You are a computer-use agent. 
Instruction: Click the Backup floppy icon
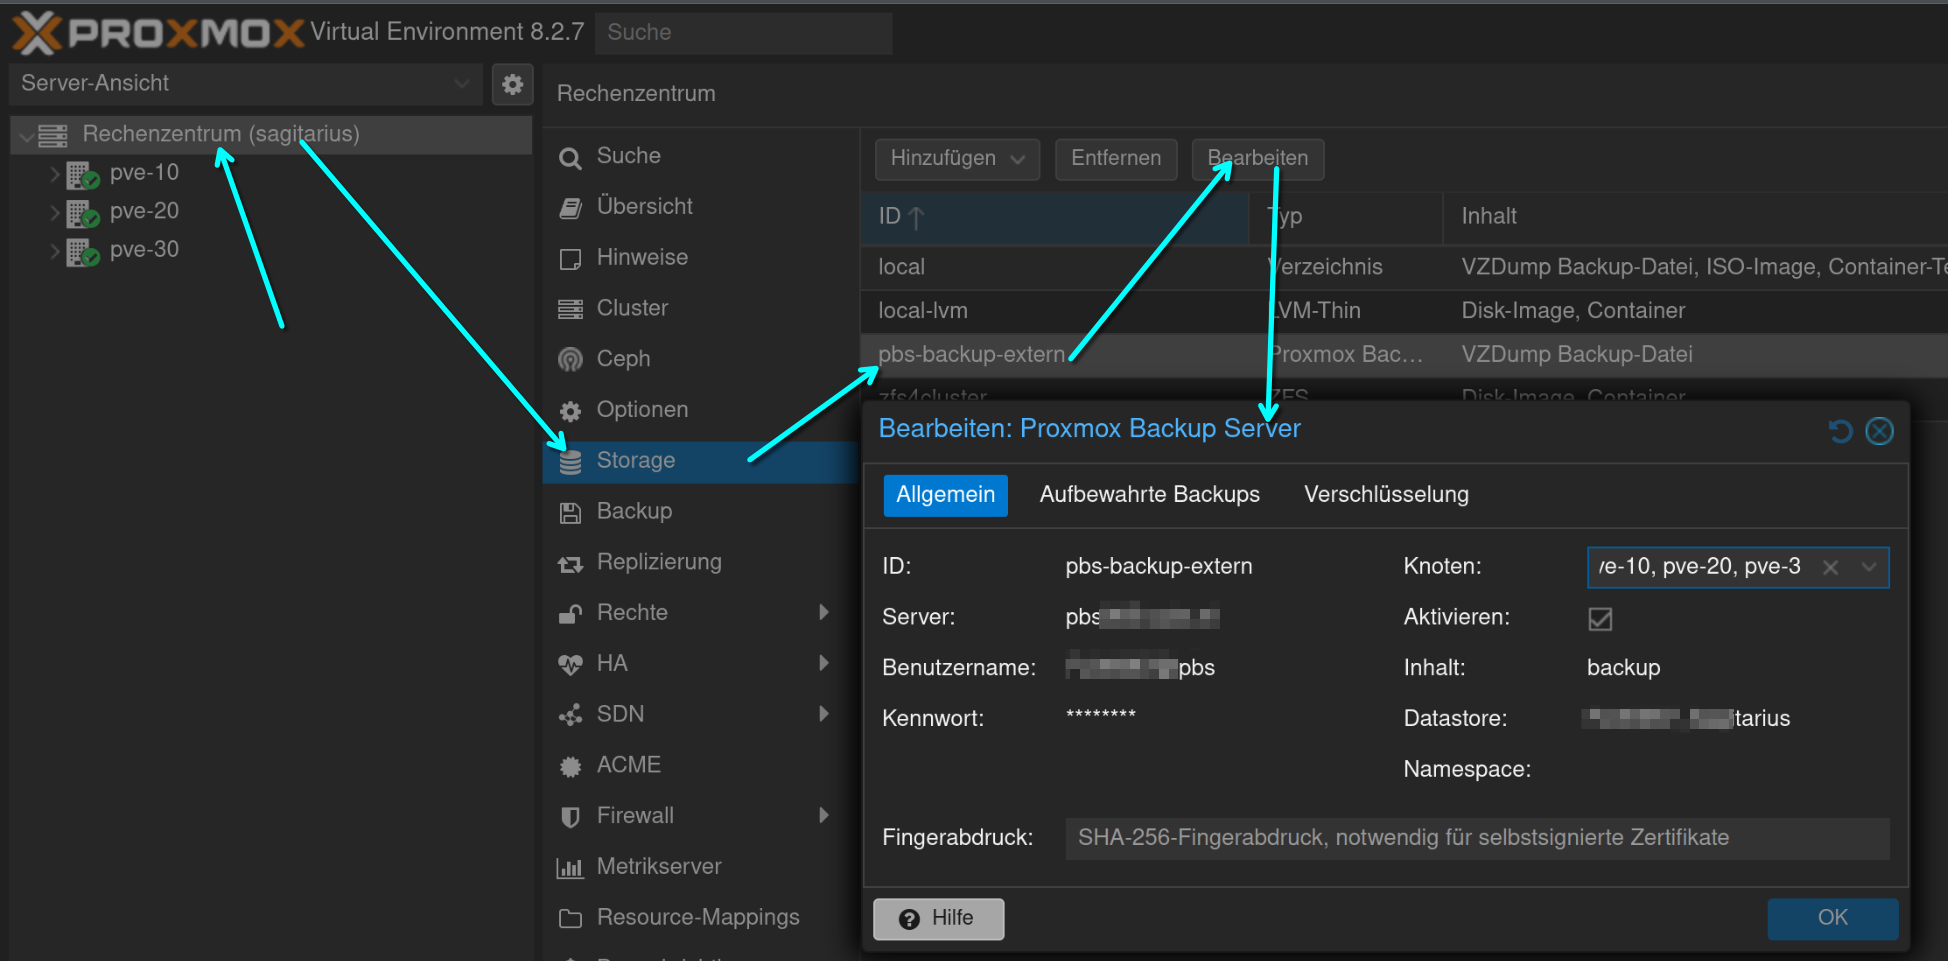(570, 512)
